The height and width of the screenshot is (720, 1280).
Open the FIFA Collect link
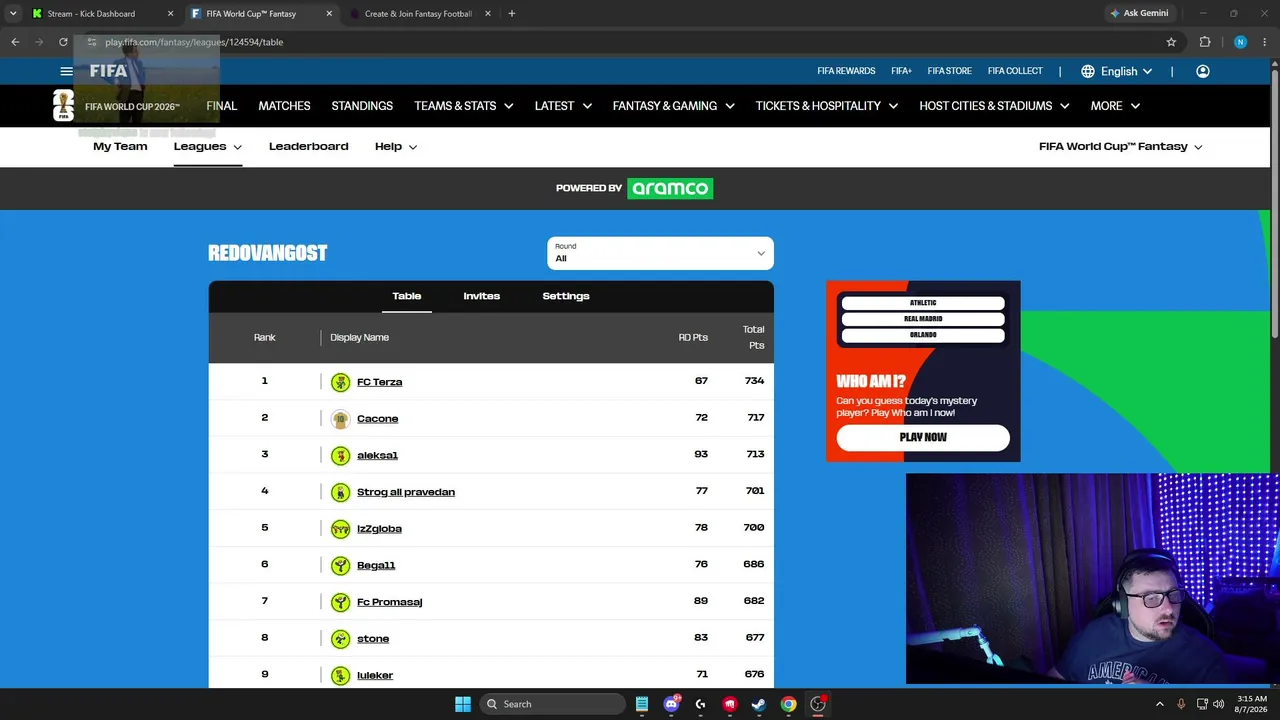[1015, 71]
